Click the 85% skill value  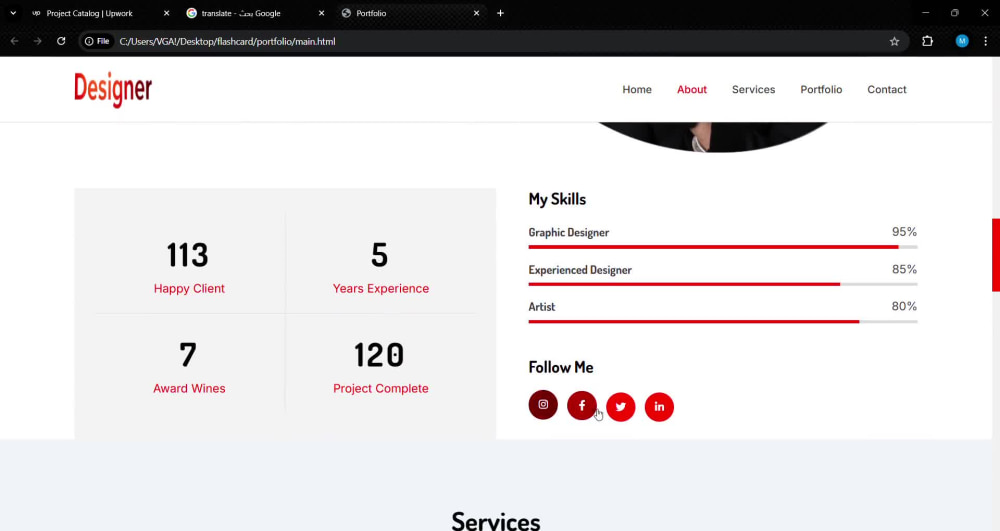pos(904,270)
